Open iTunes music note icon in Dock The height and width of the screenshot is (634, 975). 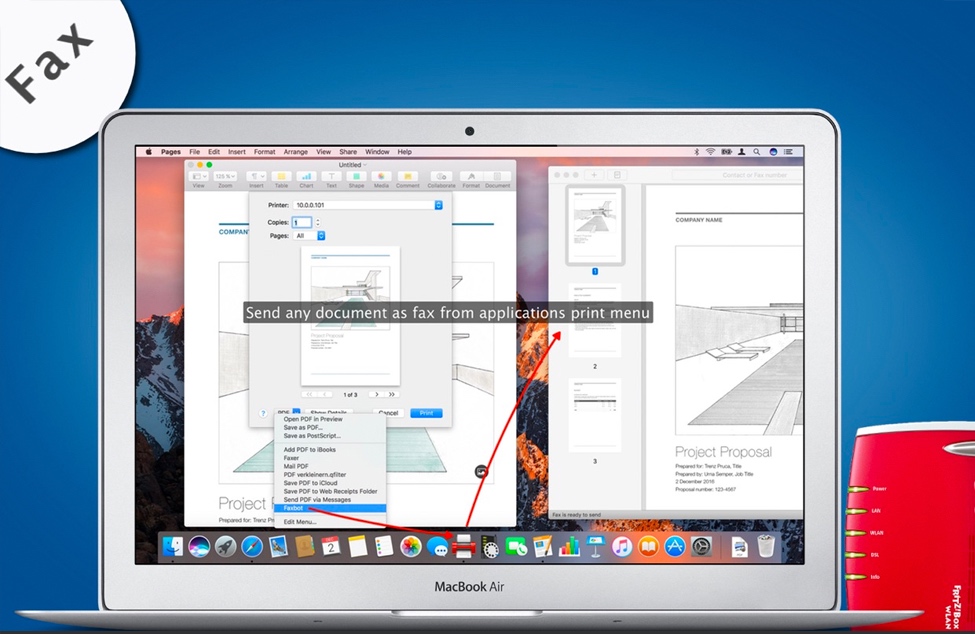click(622, 546)
